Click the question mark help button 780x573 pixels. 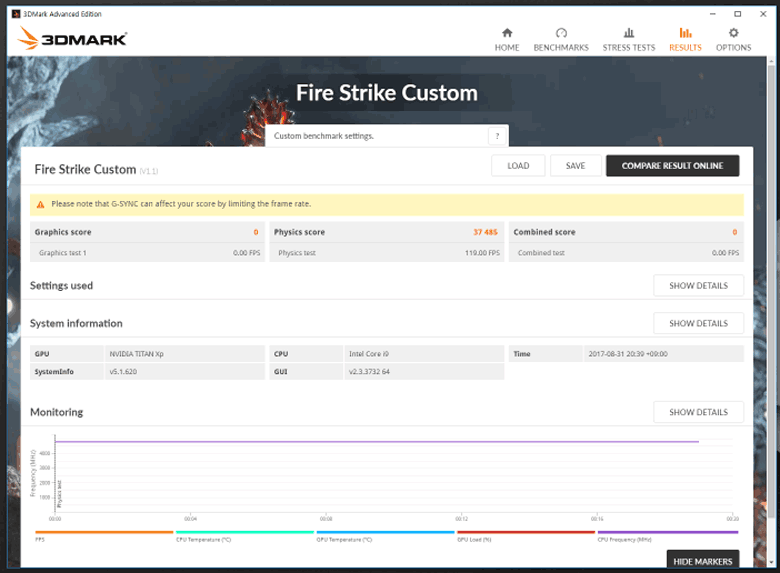(497, 136)
